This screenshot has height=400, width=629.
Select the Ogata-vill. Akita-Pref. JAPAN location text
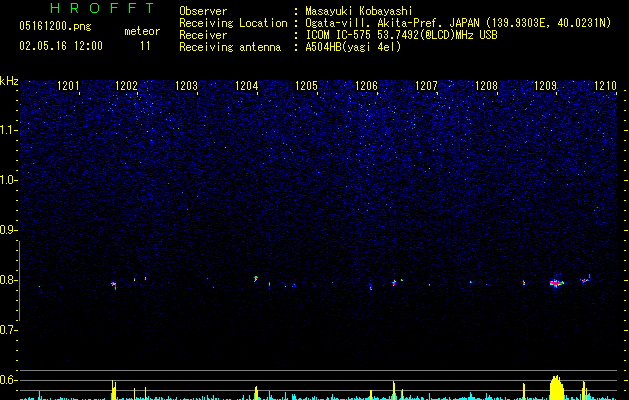(458, 23)
